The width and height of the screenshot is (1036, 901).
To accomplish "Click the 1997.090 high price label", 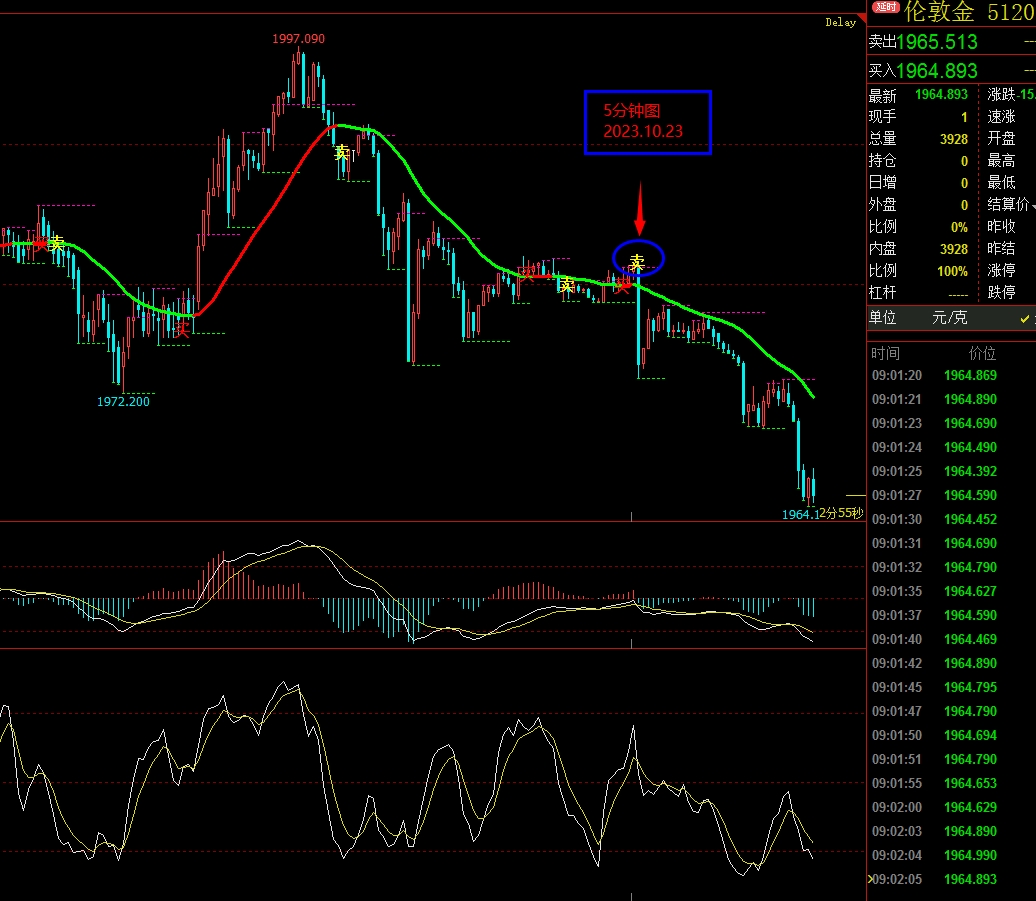I will pos(299,39).
